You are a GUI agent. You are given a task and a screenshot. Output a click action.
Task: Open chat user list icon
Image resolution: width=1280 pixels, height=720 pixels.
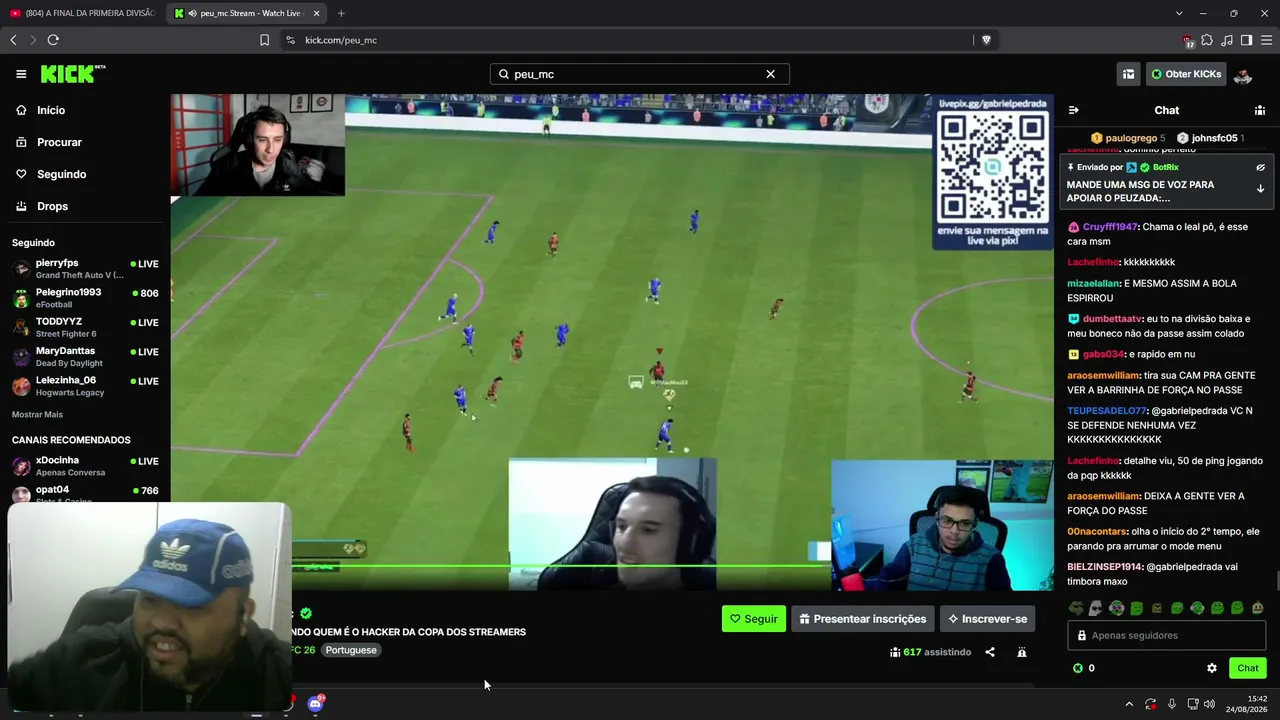click(1260, 110)
